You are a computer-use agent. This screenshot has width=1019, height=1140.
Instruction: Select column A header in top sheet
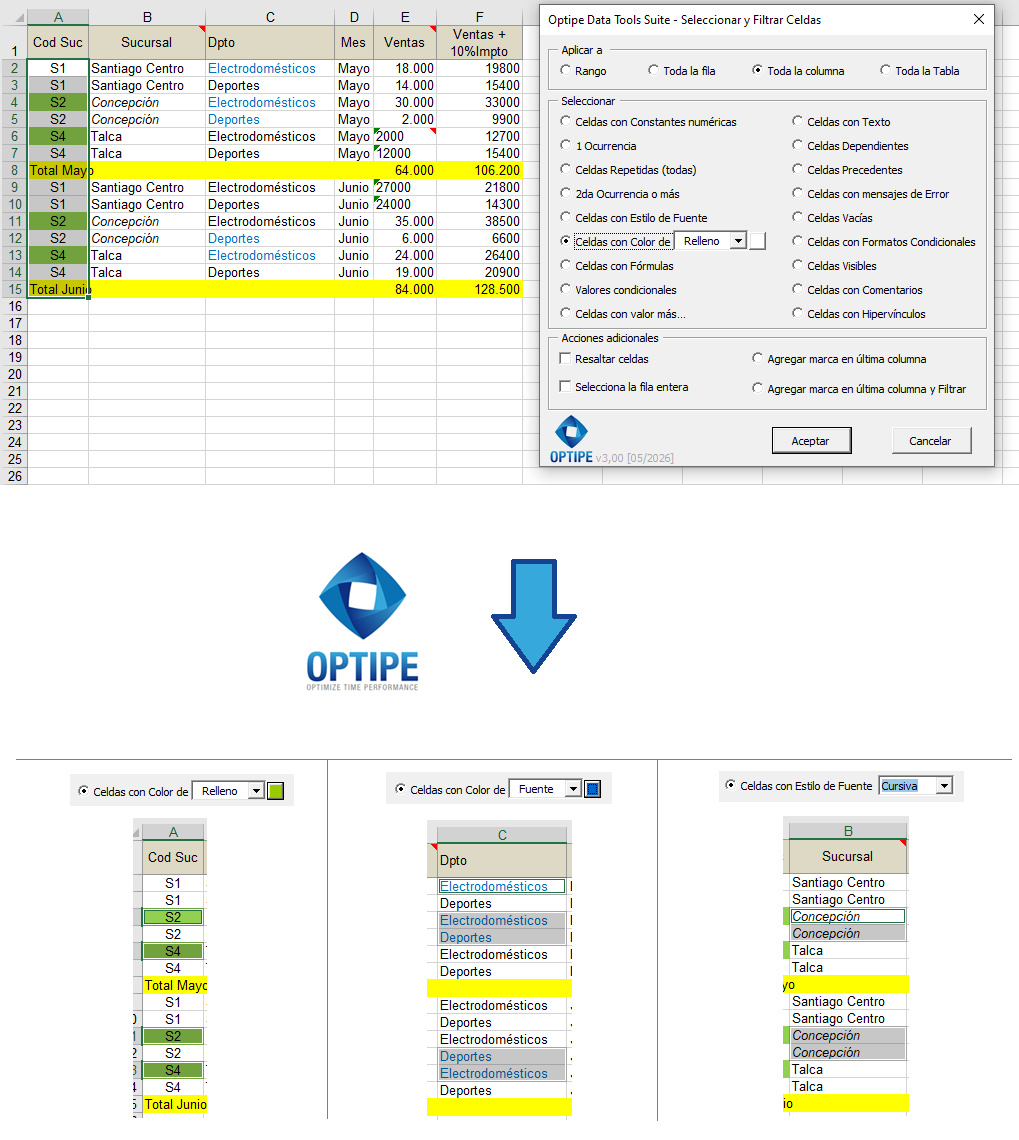[x=58, y=17]
